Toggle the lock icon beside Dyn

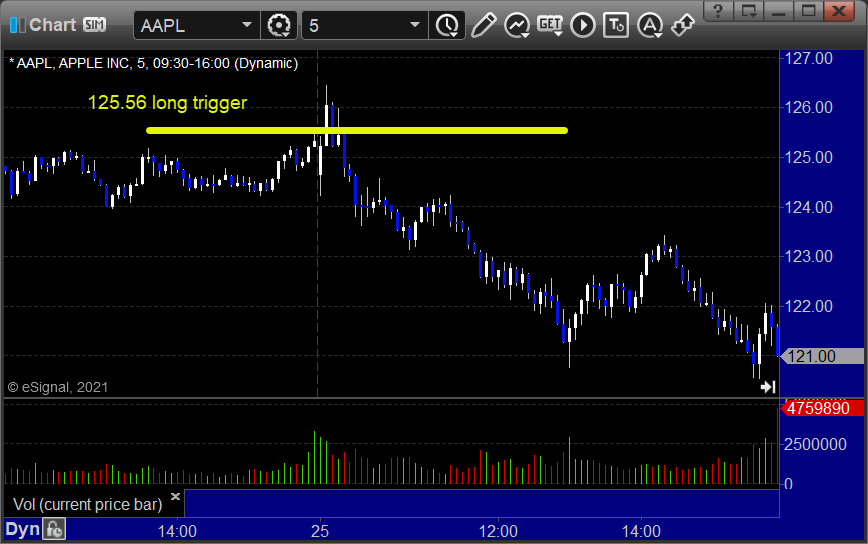tap(54, 530)
